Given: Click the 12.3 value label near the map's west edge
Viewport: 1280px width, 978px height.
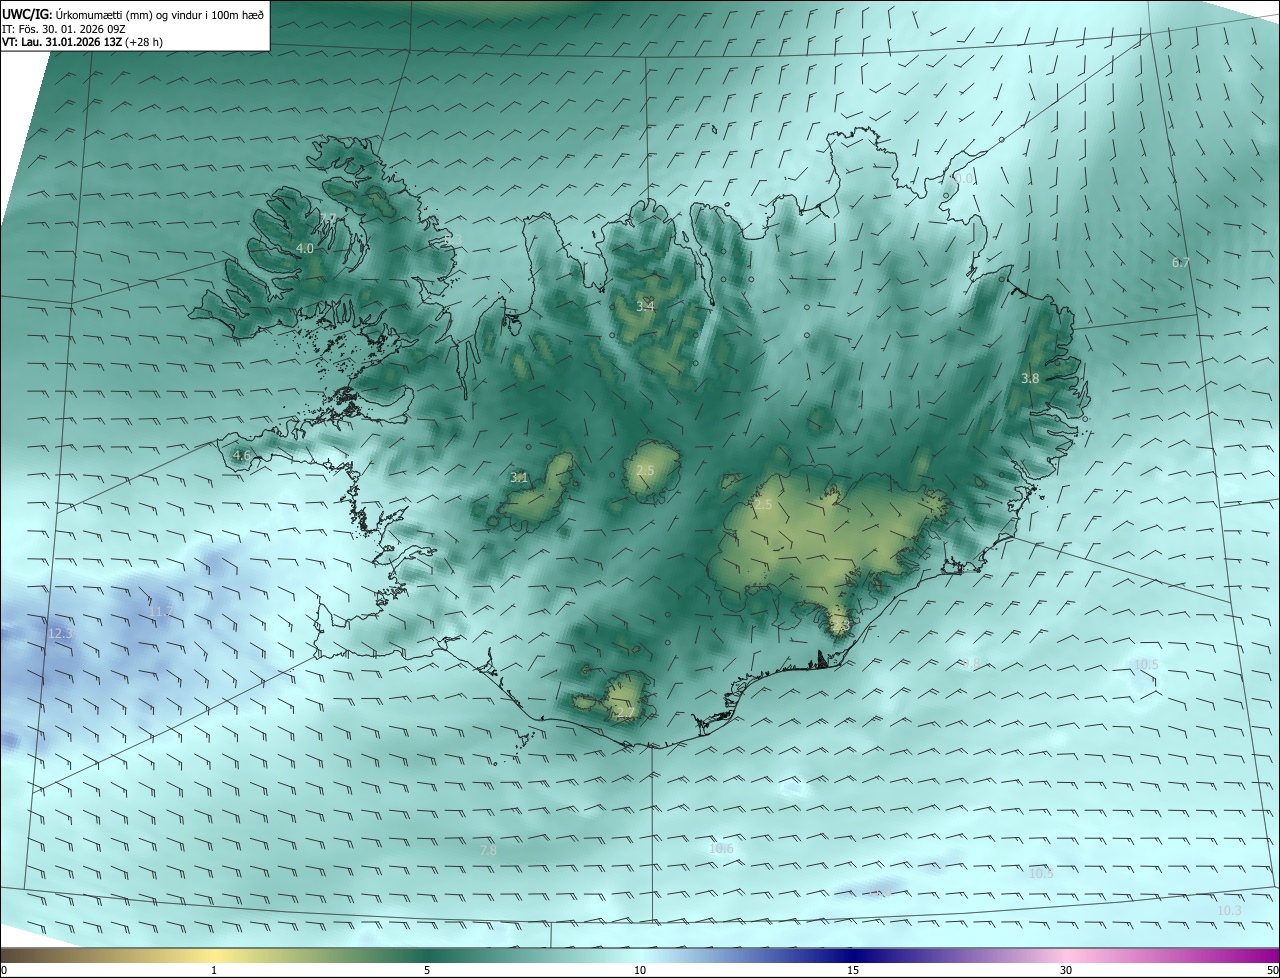Looking at the screenshot, I should 61,634.
